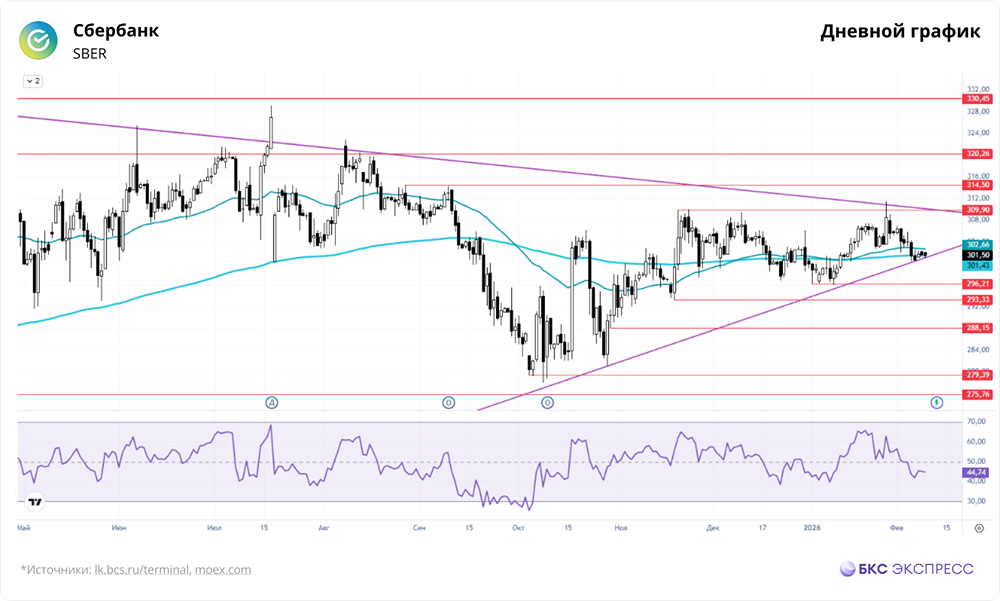The width and height of the screenshot is (1000, 601).
Task: Click the Июн label on time axis
Action: point(119,528)
